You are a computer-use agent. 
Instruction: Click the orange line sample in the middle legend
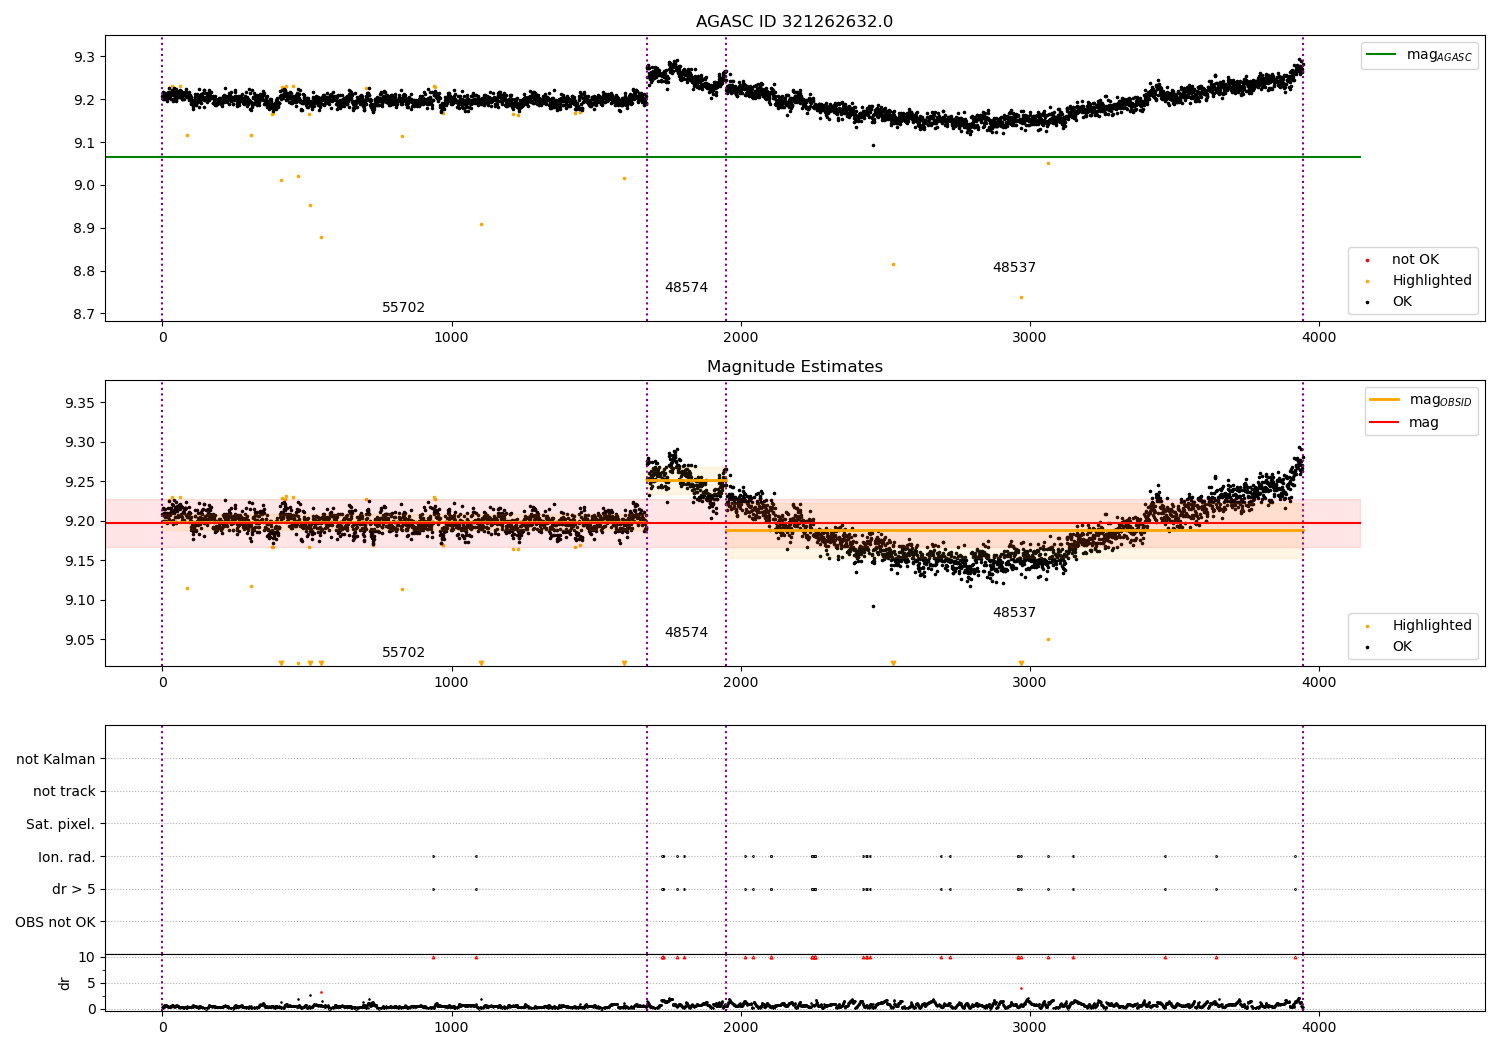pos(1385,400)
